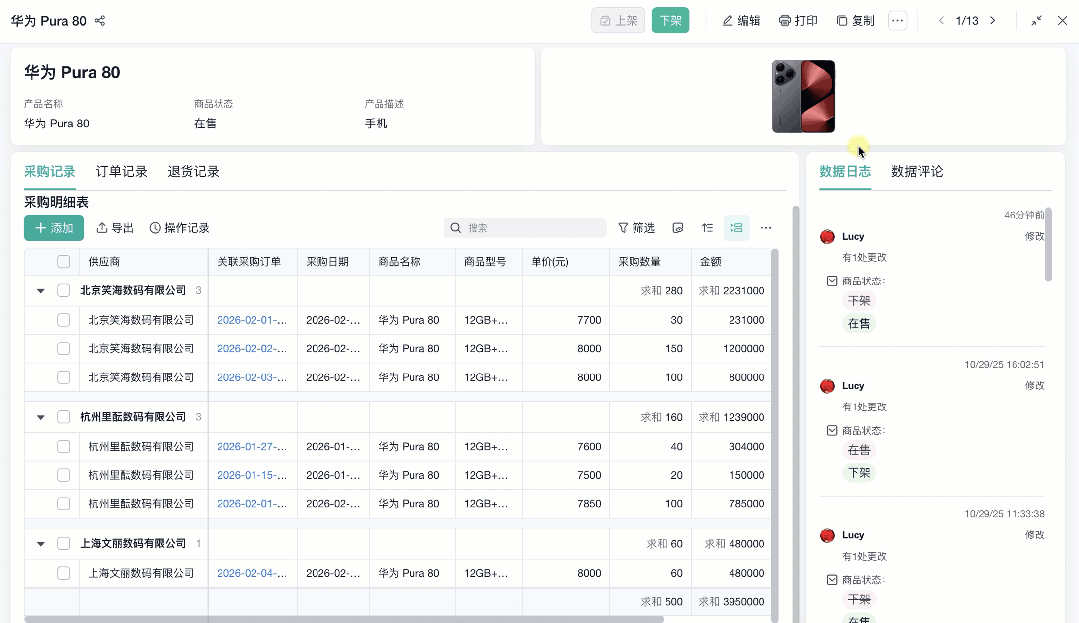
Task: Tick the 北京笑海数码有限公司 group checkbox
Action: (x=63, y=291)
